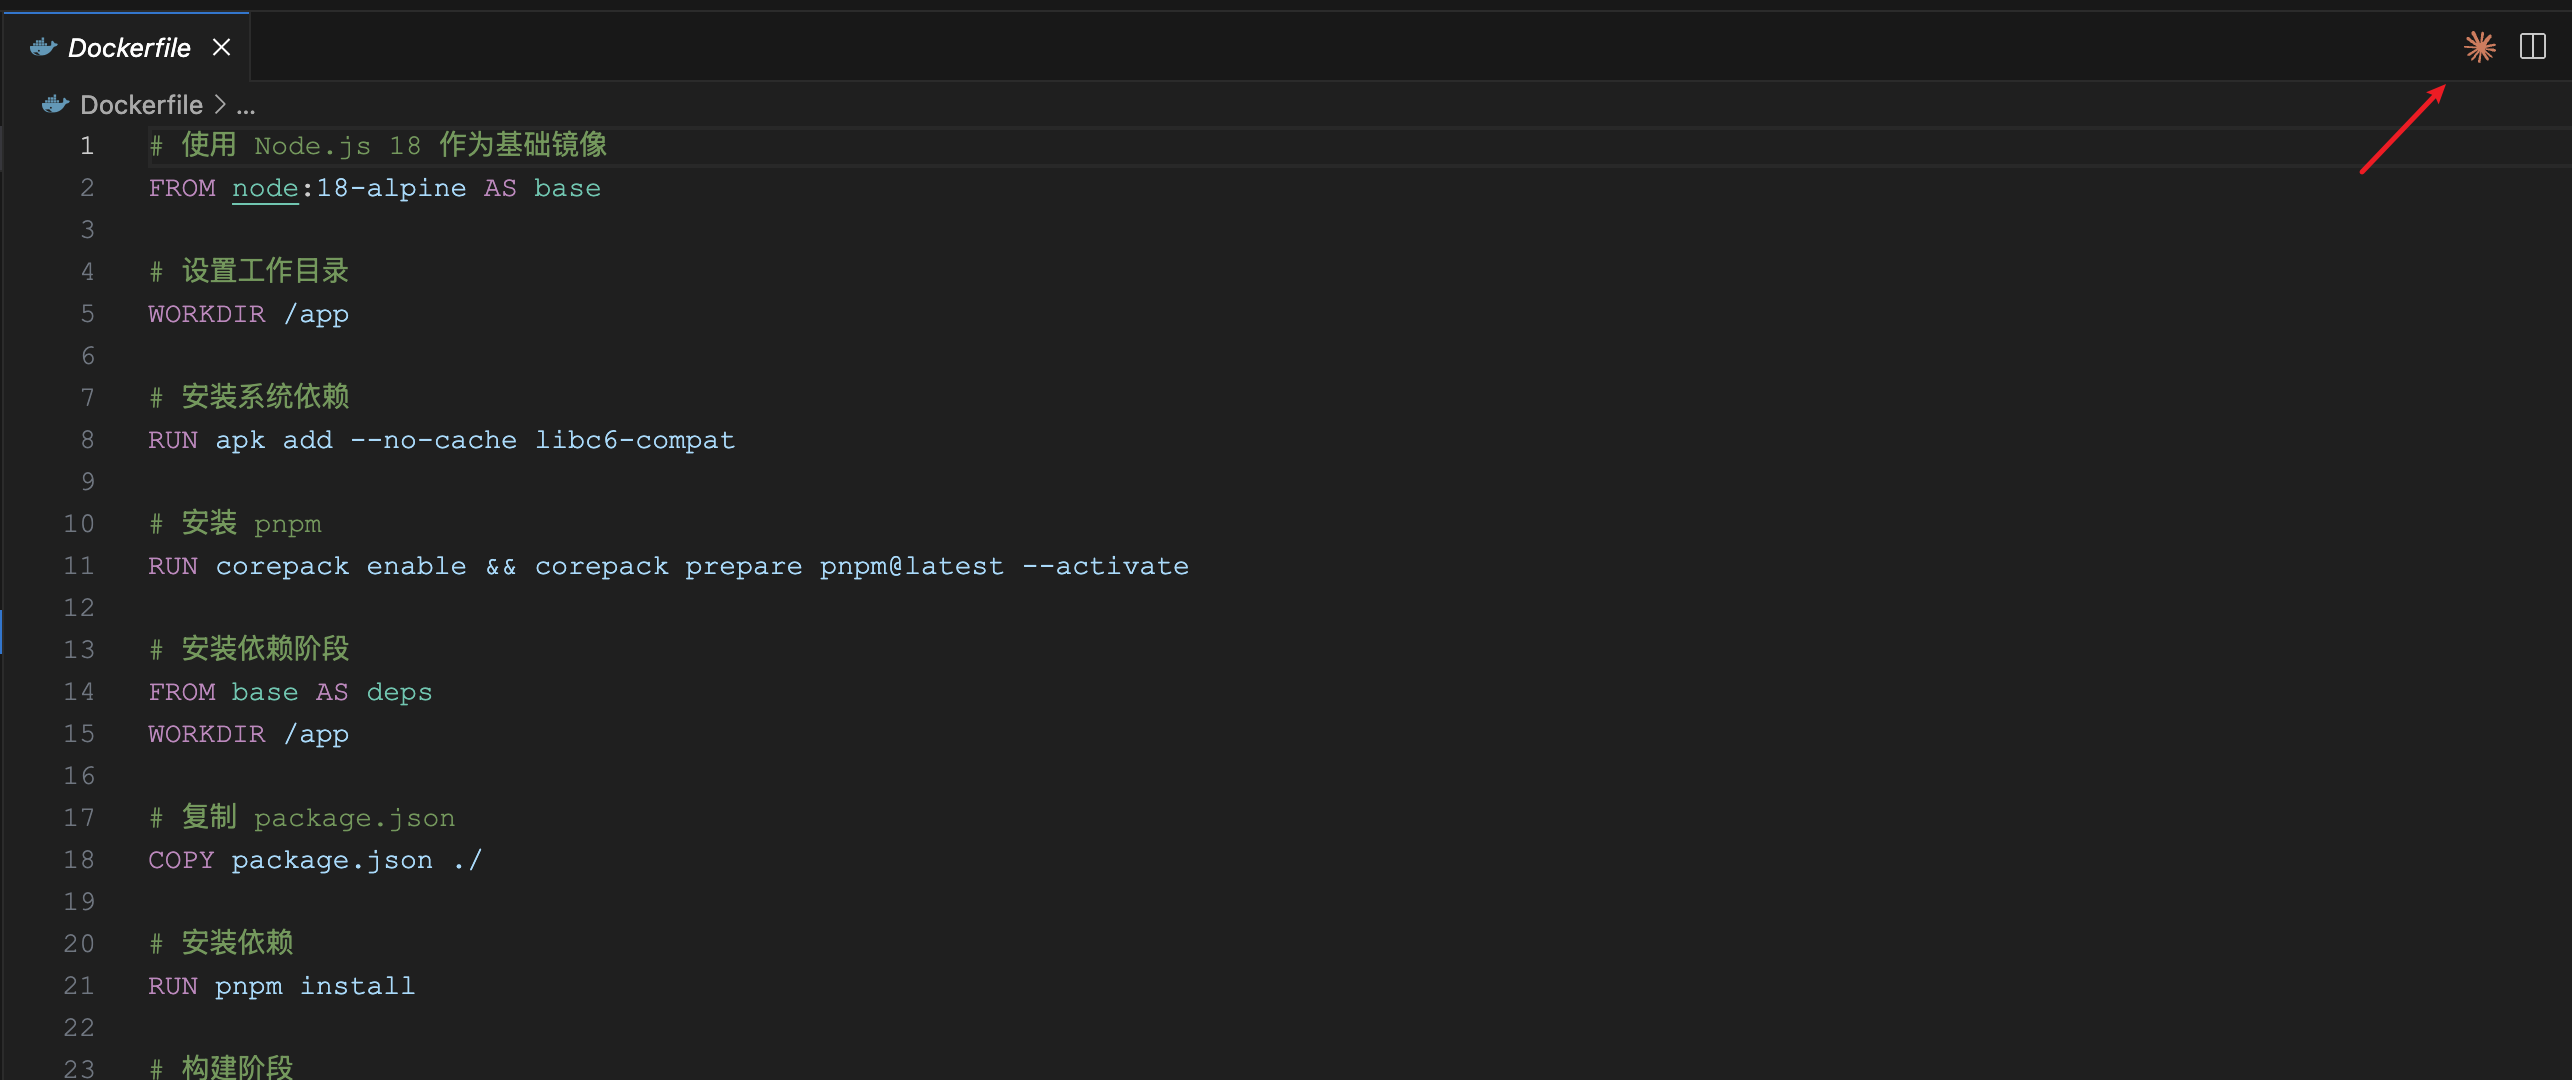The width and height of the screenshot is (2572, 1080).
Task: Click the Docker whale icon in breadcrumb
Action: coord(55,104)
